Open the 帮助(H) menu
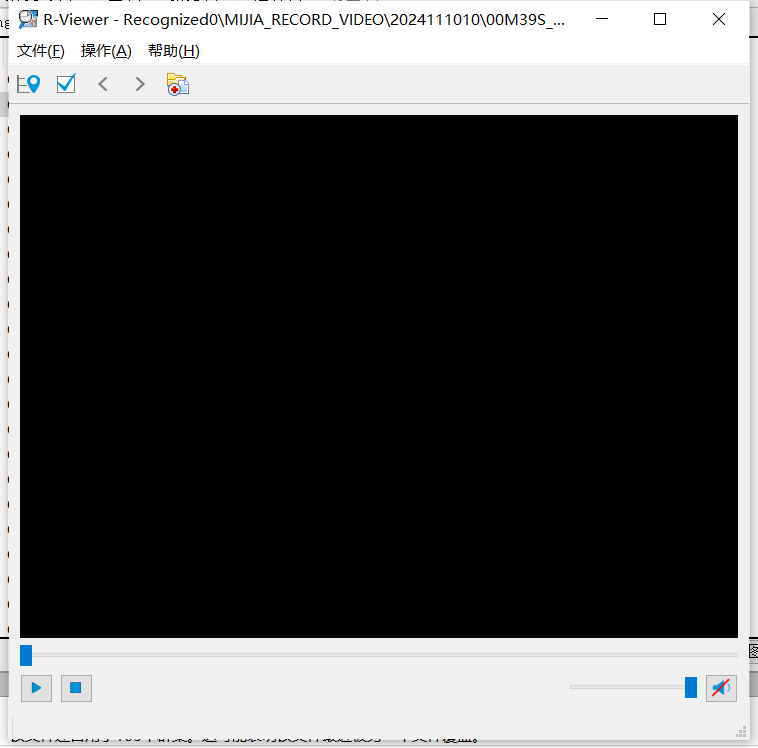The width and height of the screenshot is (758, 748). [174, 51]
